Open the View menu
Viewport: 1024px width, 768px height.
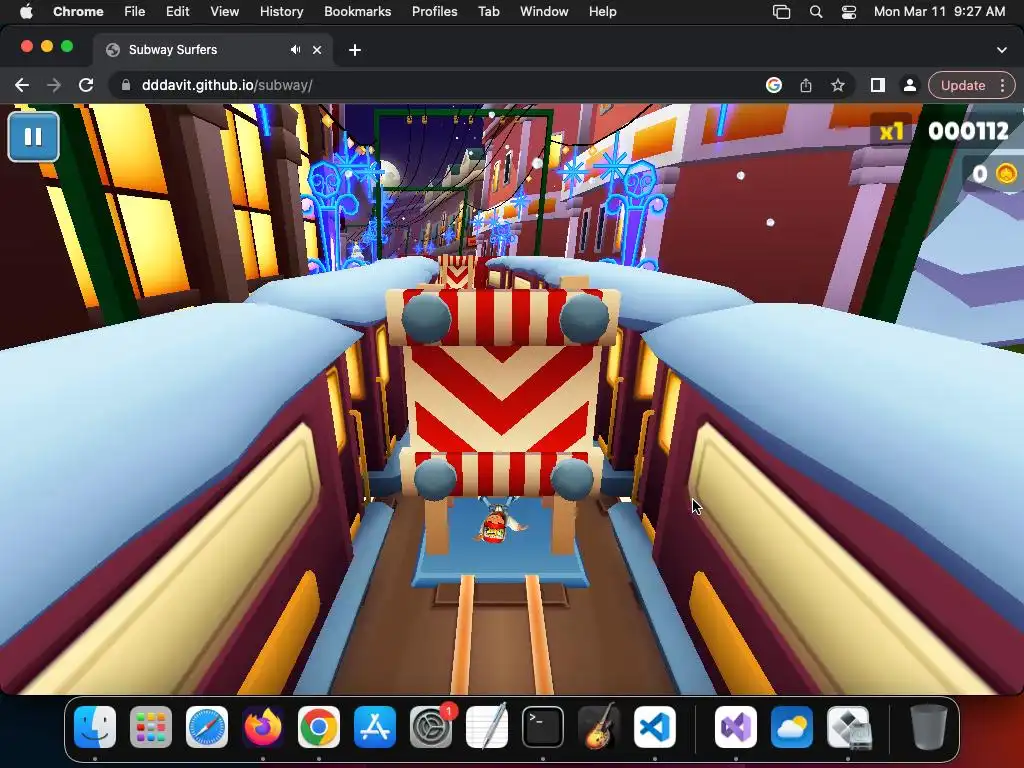pos(224,12)
